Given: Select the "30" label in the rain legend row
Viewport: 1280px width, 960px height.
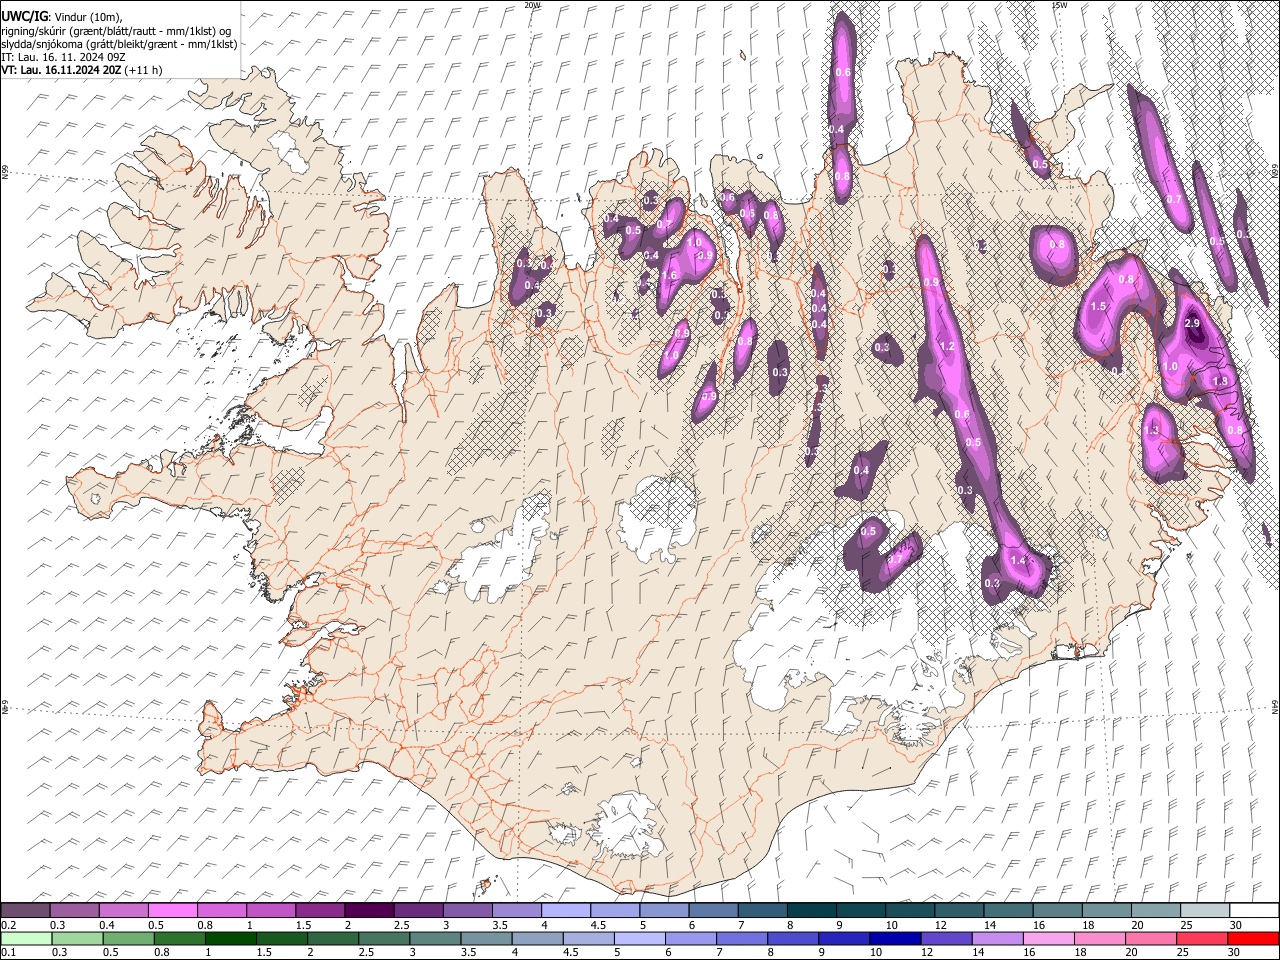Looking at the screenshot, I should coord(1235,952).
